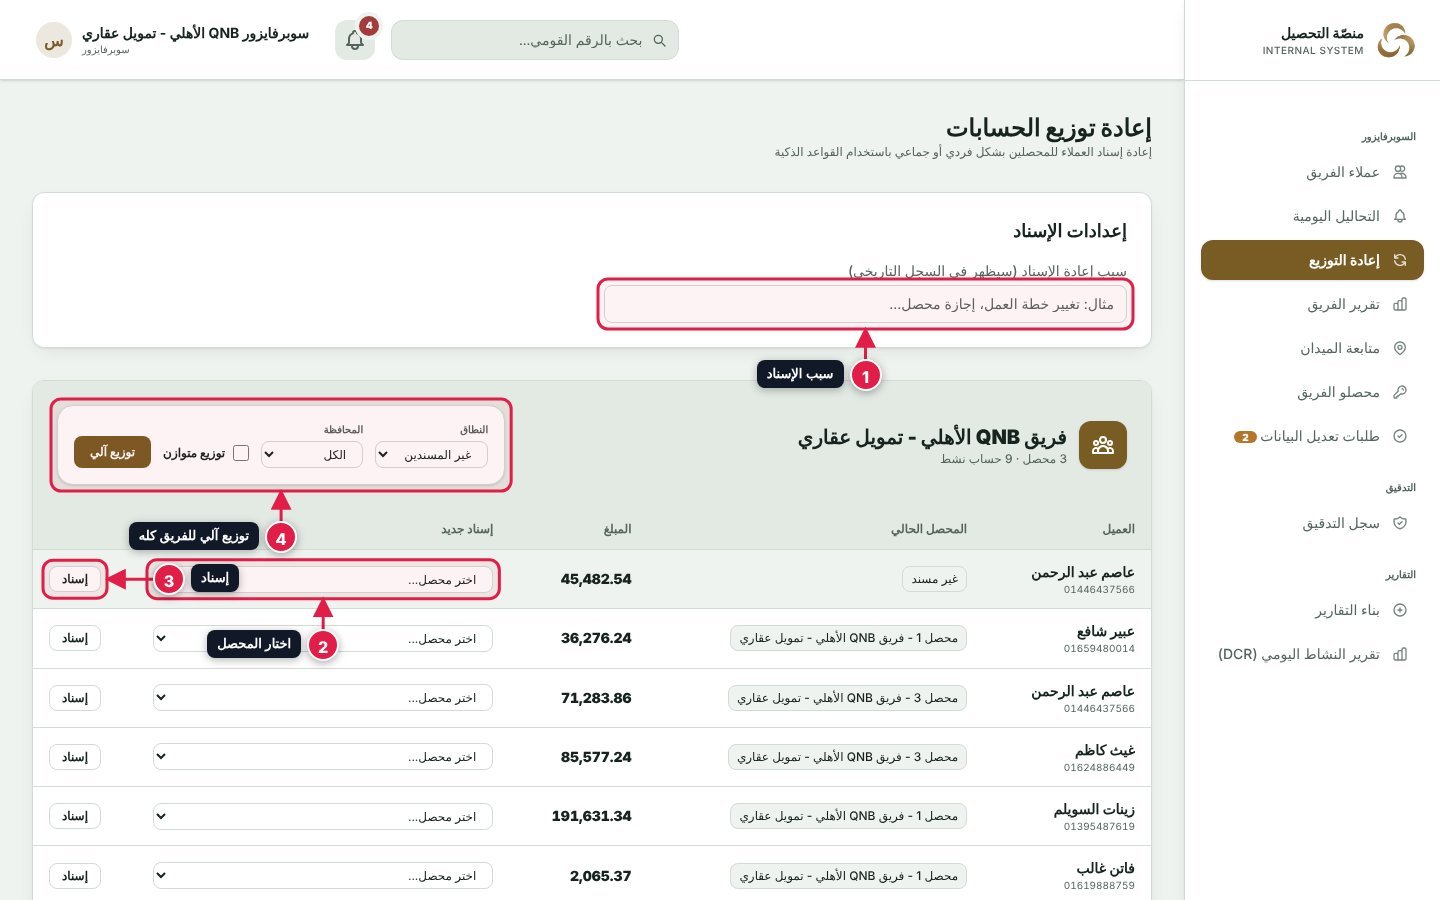Click the bell icon beside التحاليل اليومية
1440x900 pixels.
pyautogui.click(x=1400, y=216)
